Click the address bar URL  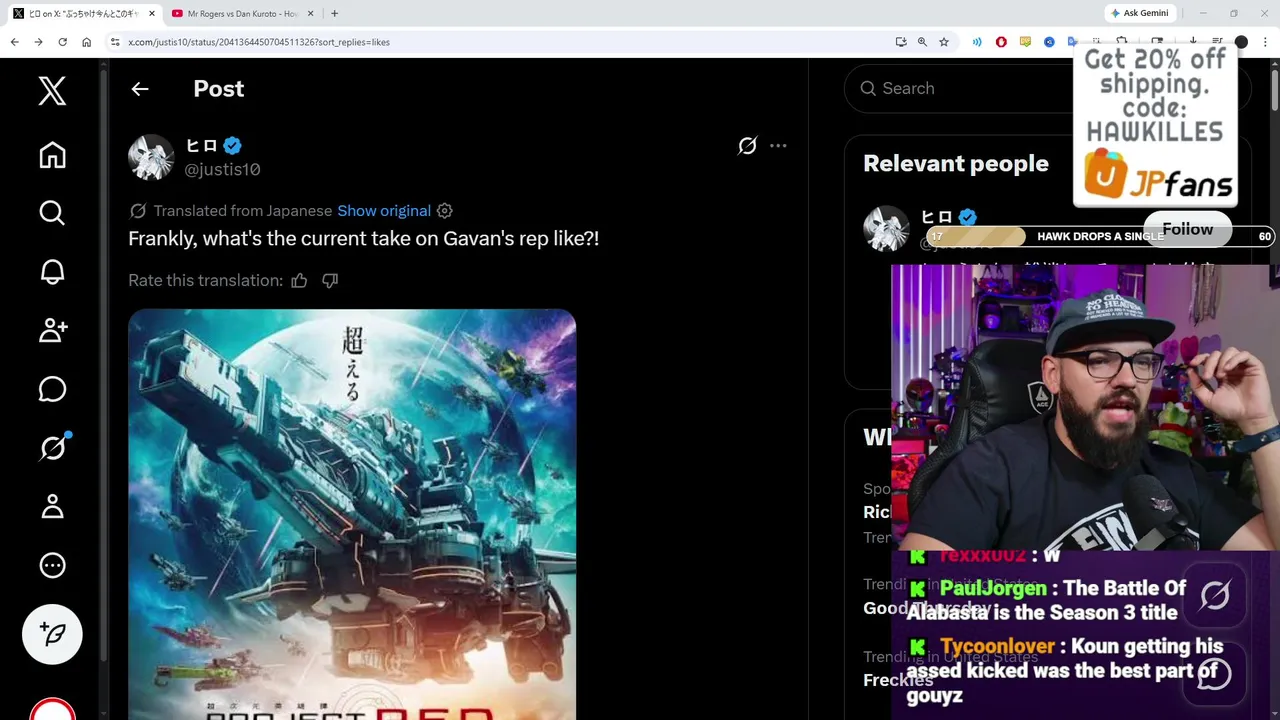(259, 42)
